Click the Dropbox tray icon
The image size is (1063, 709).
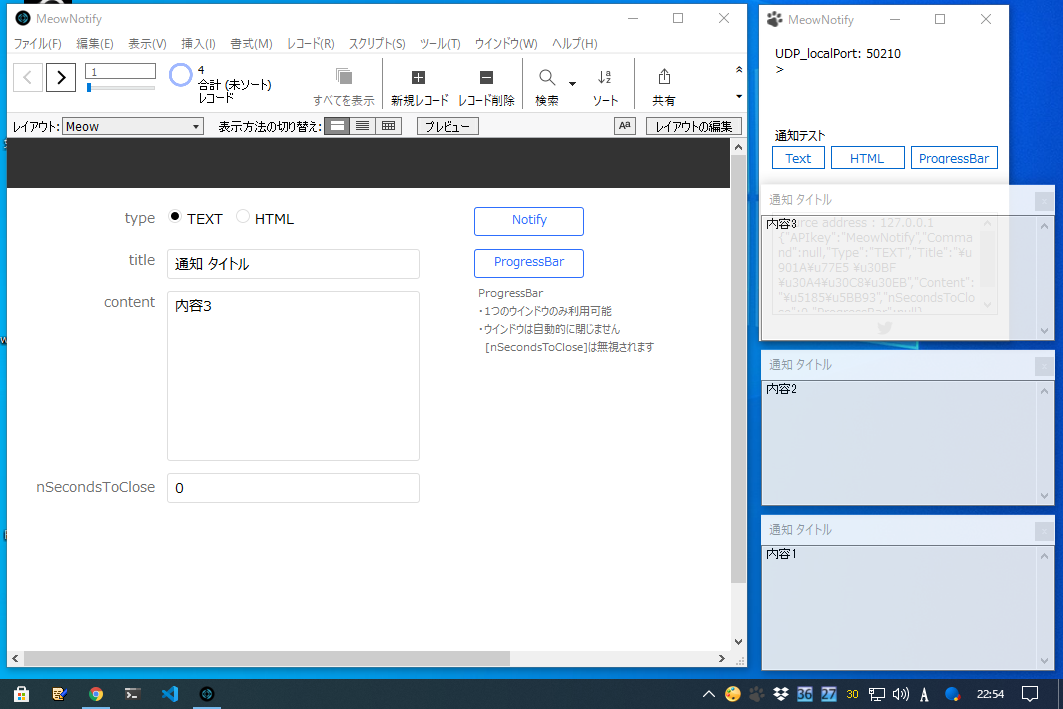tap(780, 693)
